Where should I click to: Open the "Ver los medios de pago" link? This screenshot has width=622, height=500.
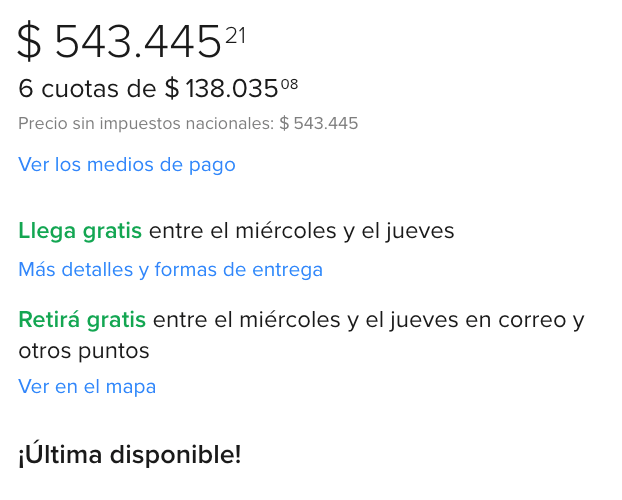coord(127,164)
